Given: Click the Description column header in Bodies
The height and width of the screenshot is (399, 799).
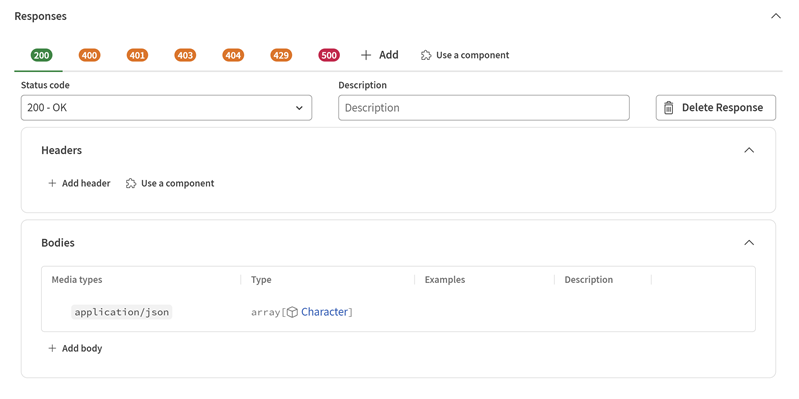Looking at the screenshot, I should [x=589, y=280].
